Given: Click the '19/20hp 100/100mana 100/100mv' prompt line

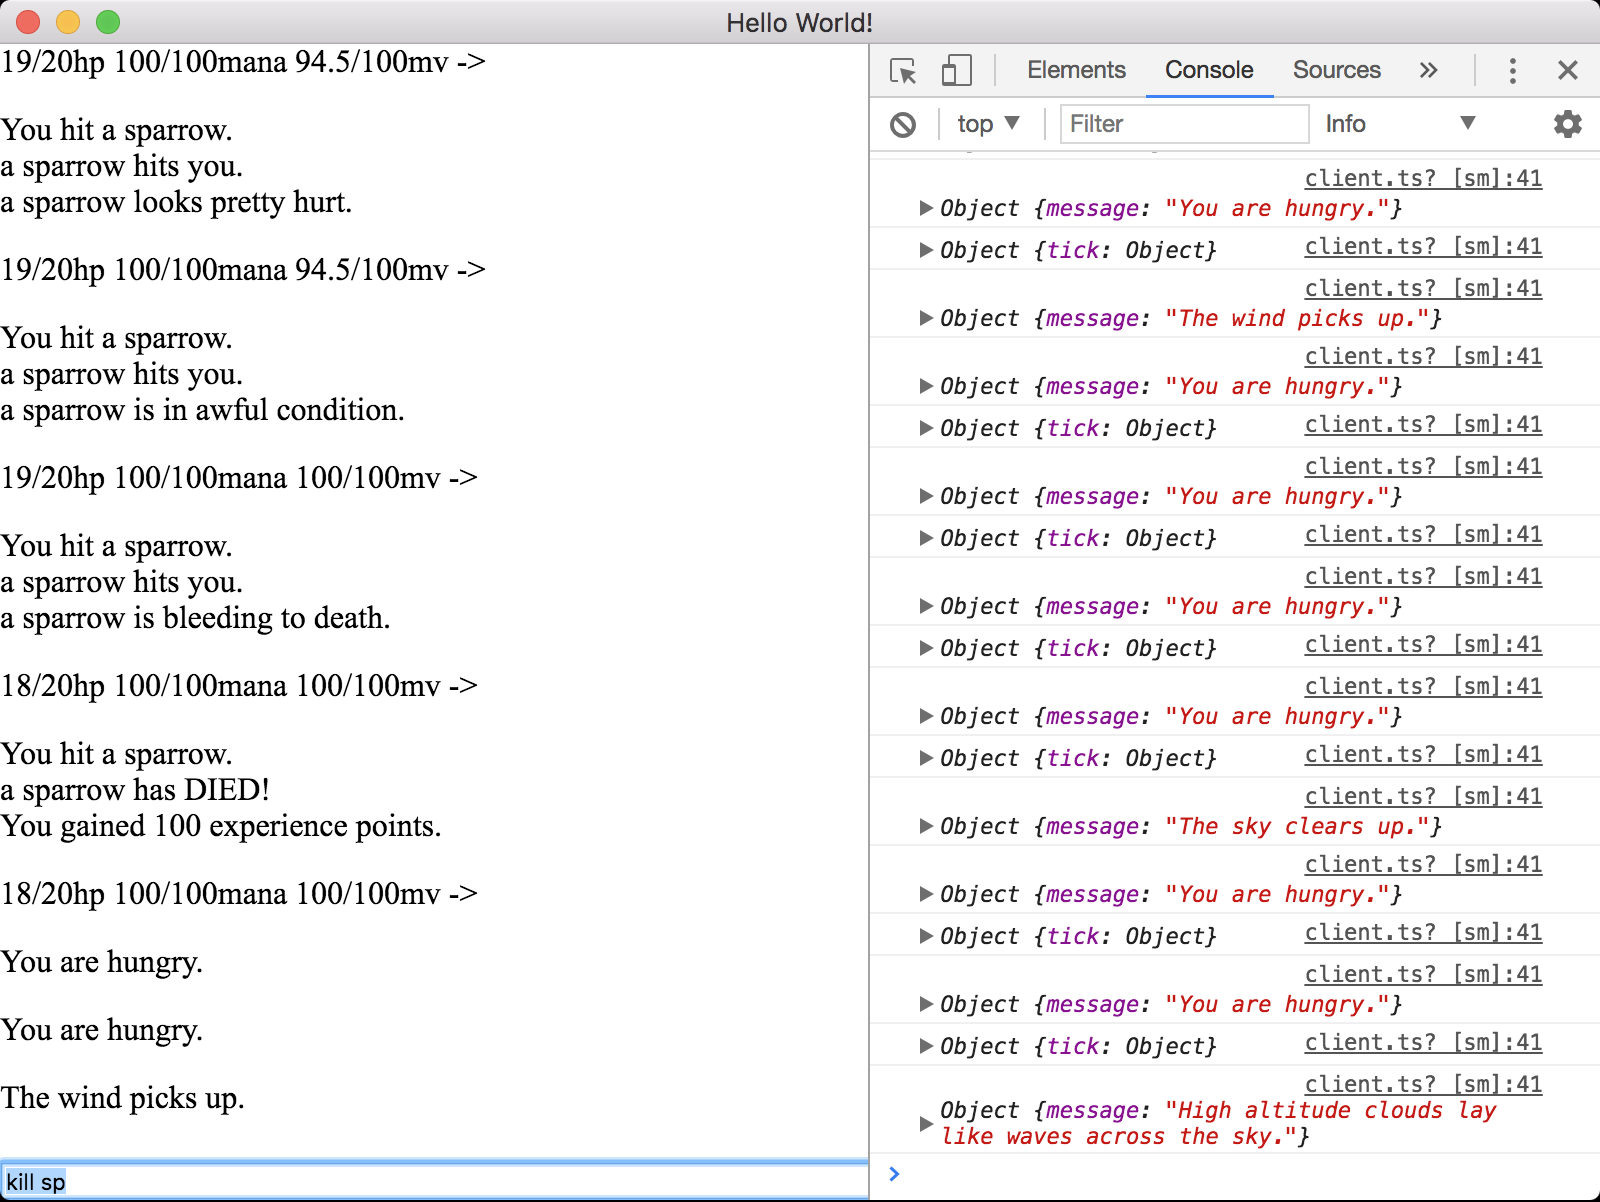Looking at the screenshot, I should coord(239,478).
